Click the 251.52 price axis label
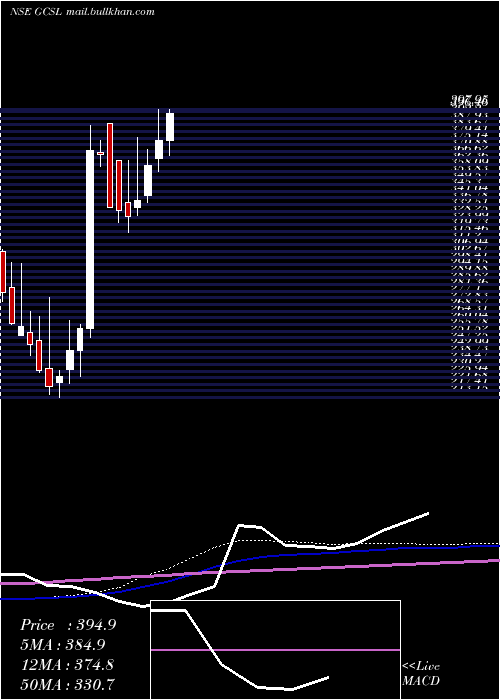 470,327
